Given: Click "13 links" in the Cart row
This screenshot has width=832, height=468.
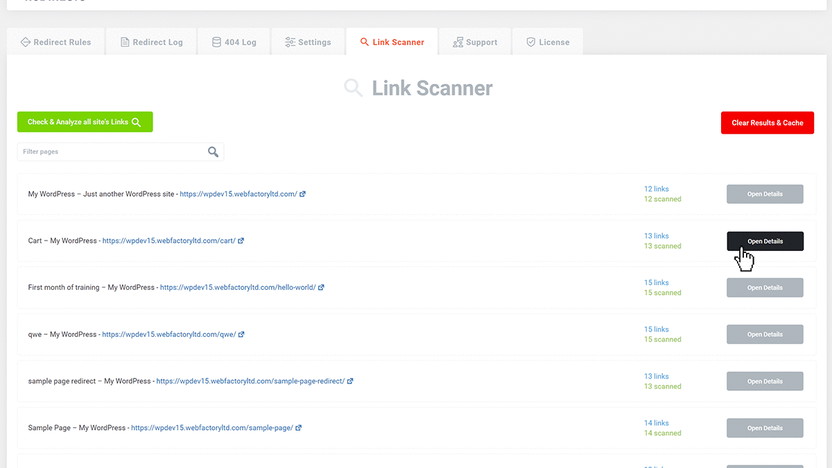Looking at the screenshot, I should click(x=656, y=236).
